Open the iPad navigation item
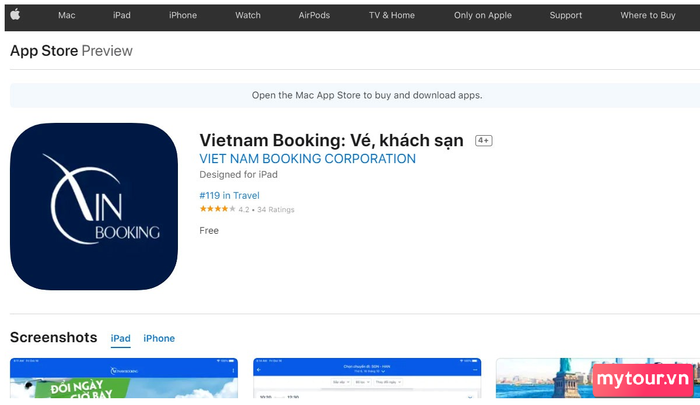This screenshot has width=700, height=405. (121, 15)
